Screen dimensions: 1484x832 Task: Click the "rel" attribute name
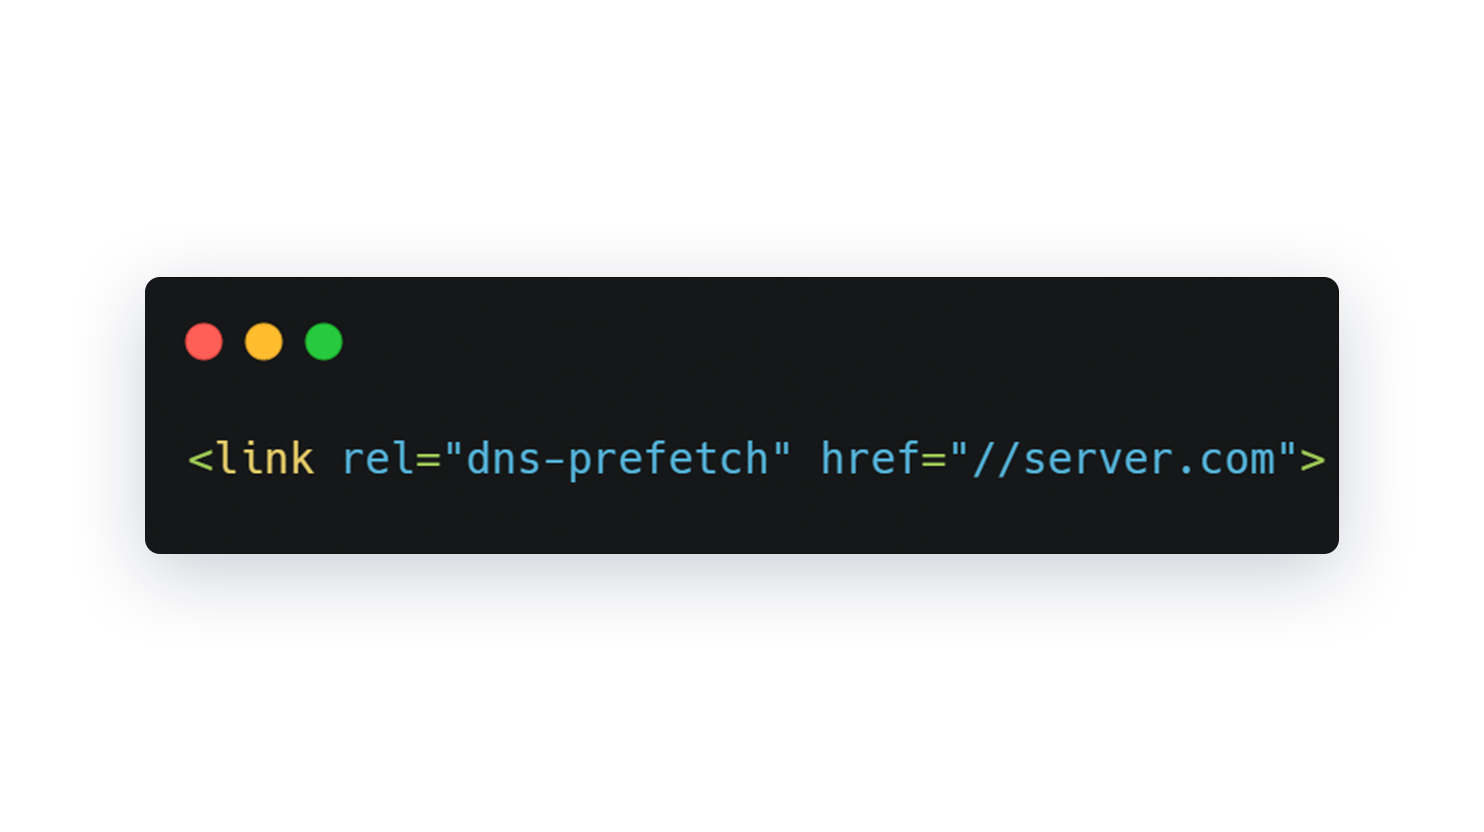pyautogui.click(x=379, y=459)
